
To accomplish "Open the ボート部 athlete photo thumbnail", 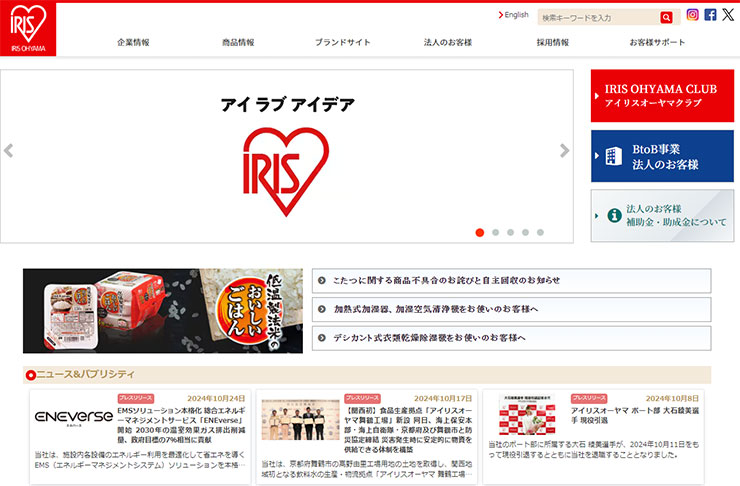I will [x=527, y=414].
